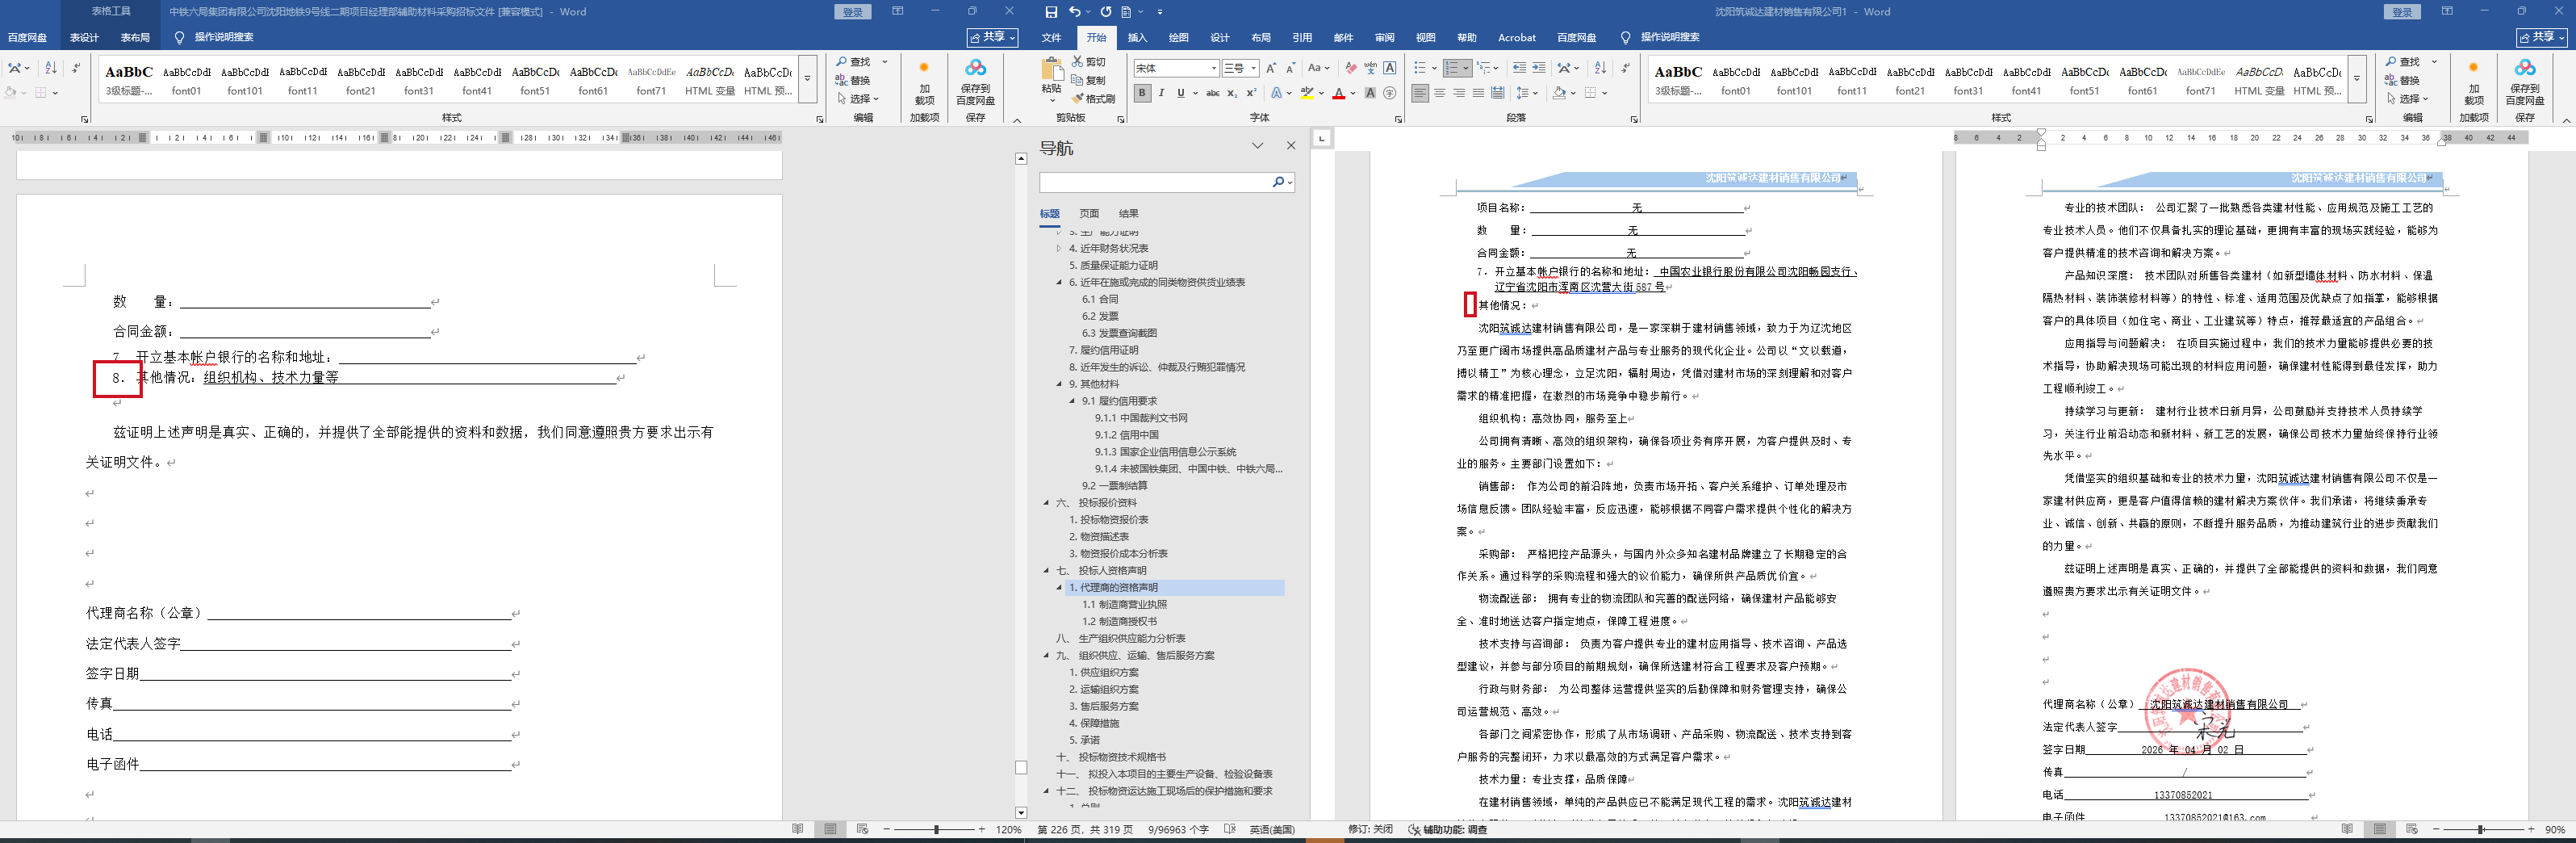
Task: Click the clear formatting eraser icon
Action: pos(1351,68)
